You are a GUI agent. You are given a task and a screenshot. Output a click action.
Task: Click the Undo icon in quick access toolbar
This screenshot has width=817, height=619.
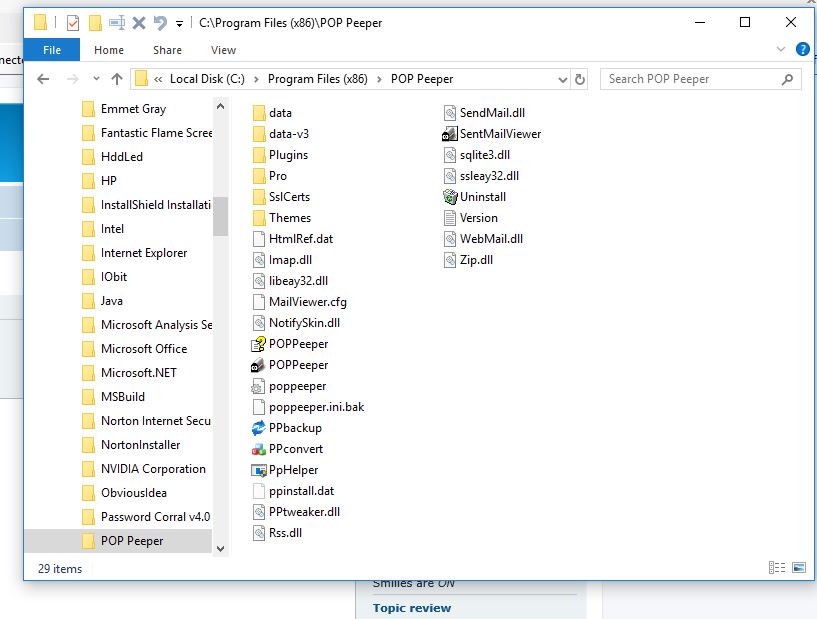pos(160,23)
